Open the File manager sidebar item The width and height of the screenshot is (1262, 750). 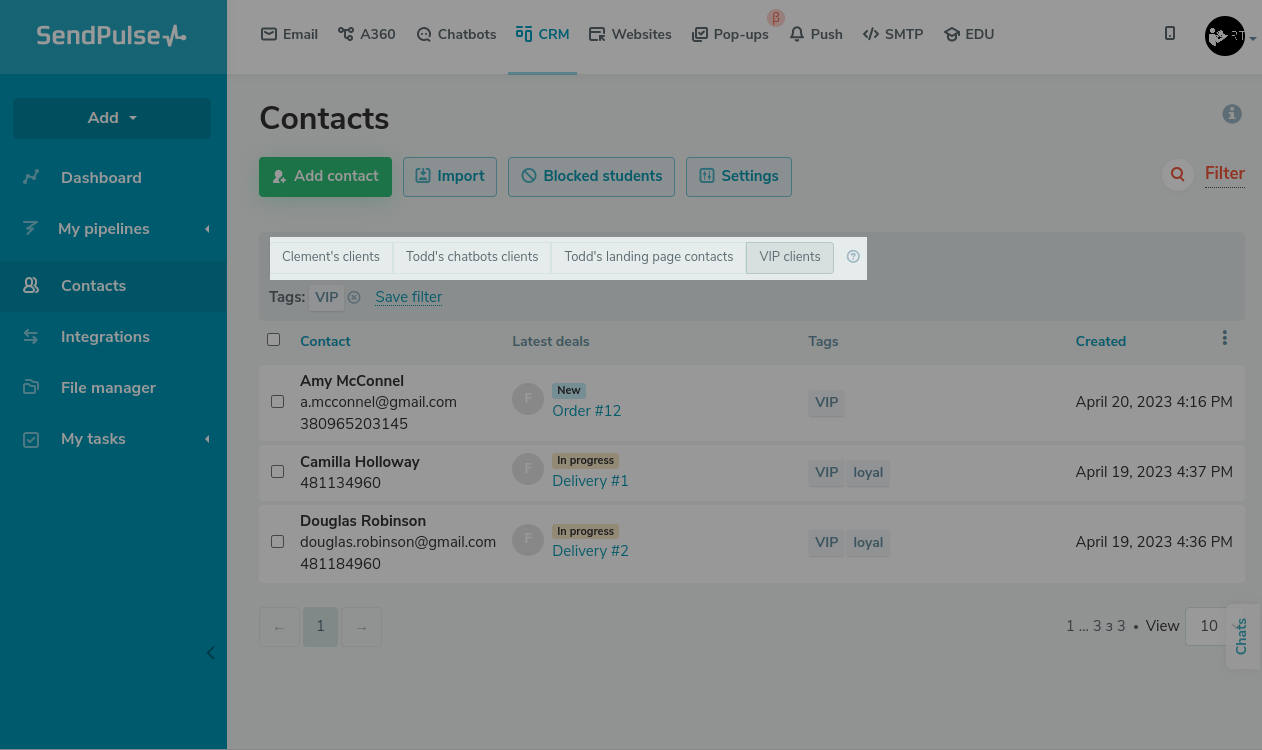(x=108, y=388)
